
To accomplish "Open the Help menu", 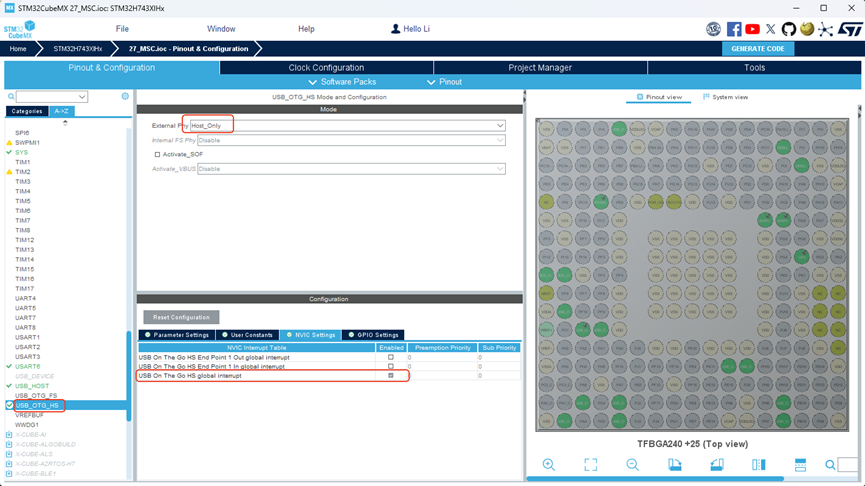I will click(x=306, y=29).
